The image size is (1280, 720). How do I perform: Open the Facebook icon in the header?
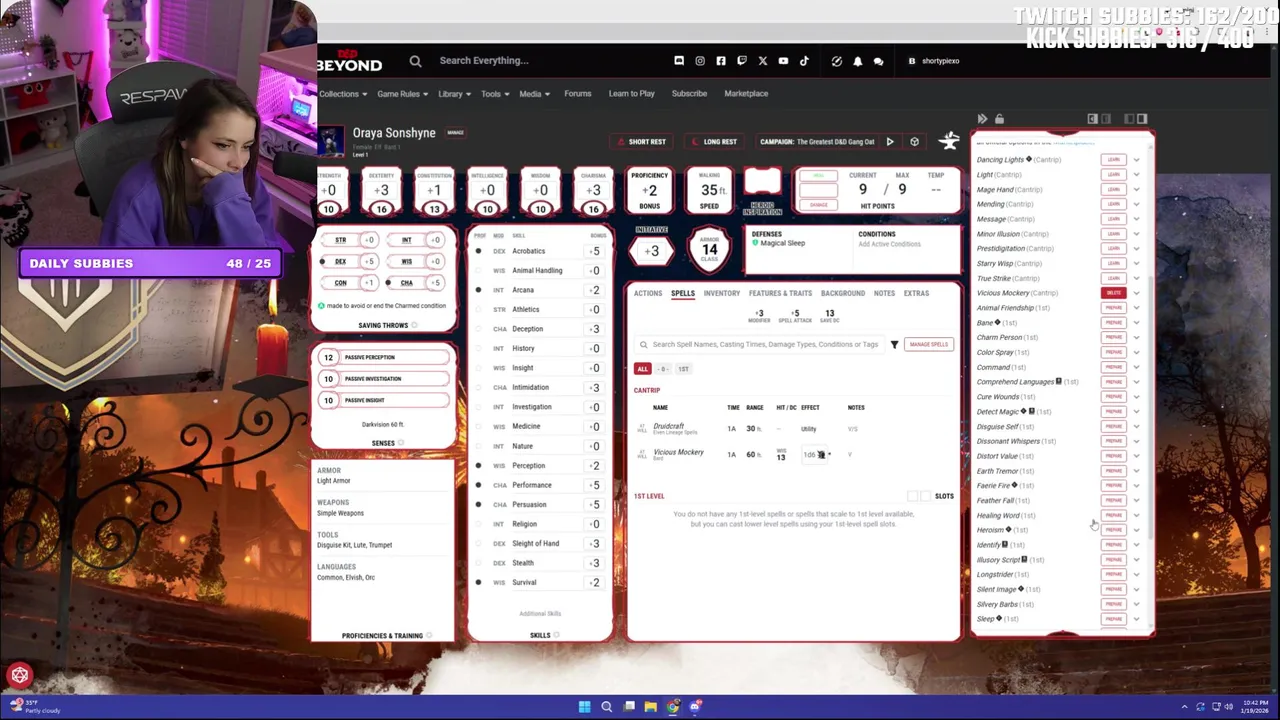[x=721, y=61]
